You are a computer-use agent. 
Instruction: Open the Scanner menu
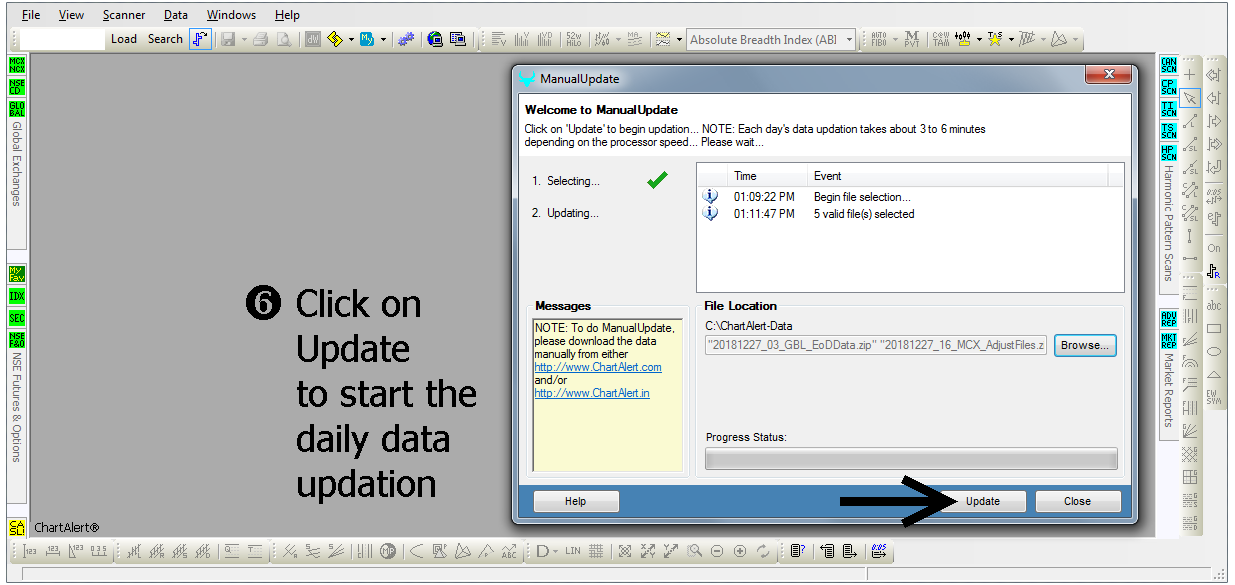pyautogui.click(x=124, y=15)
